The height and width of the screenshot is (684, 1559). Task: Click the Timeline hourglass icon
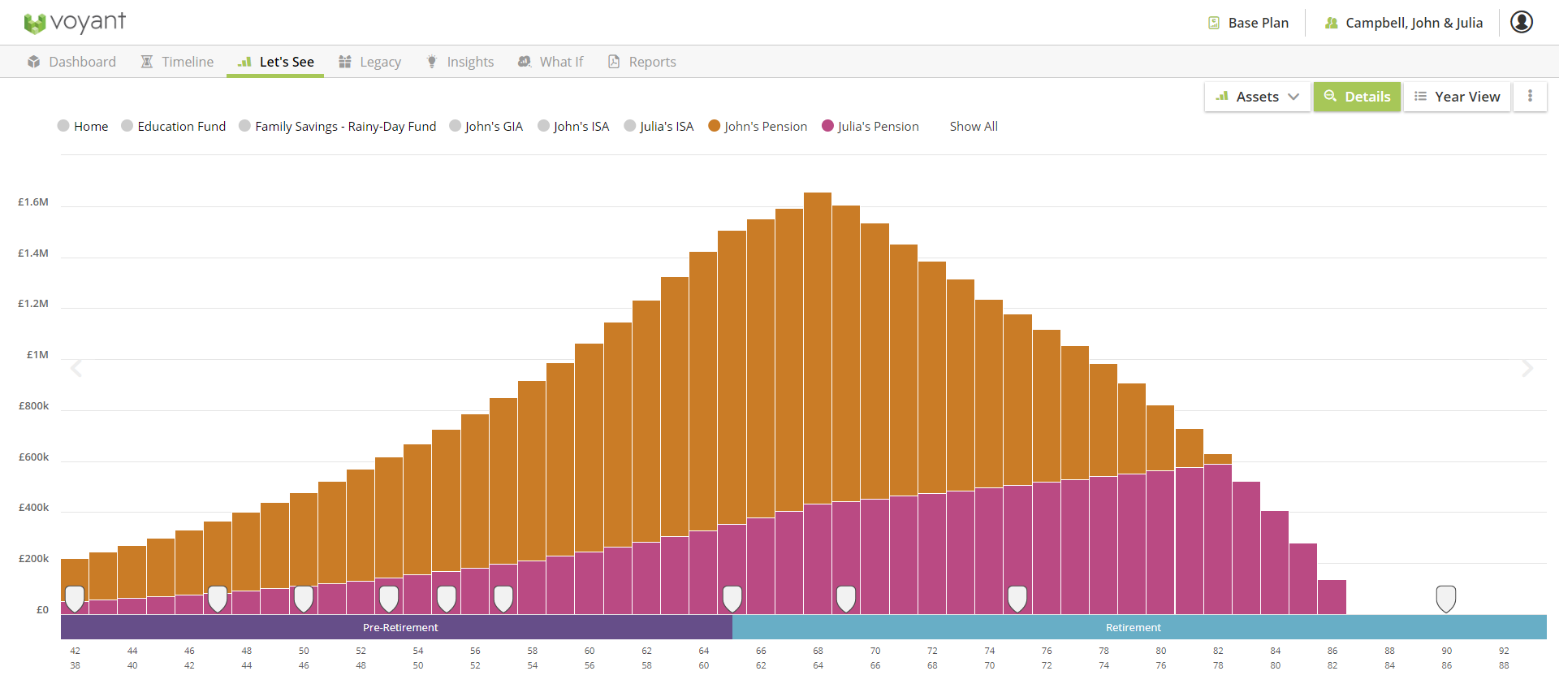click(x=147, y=62)
